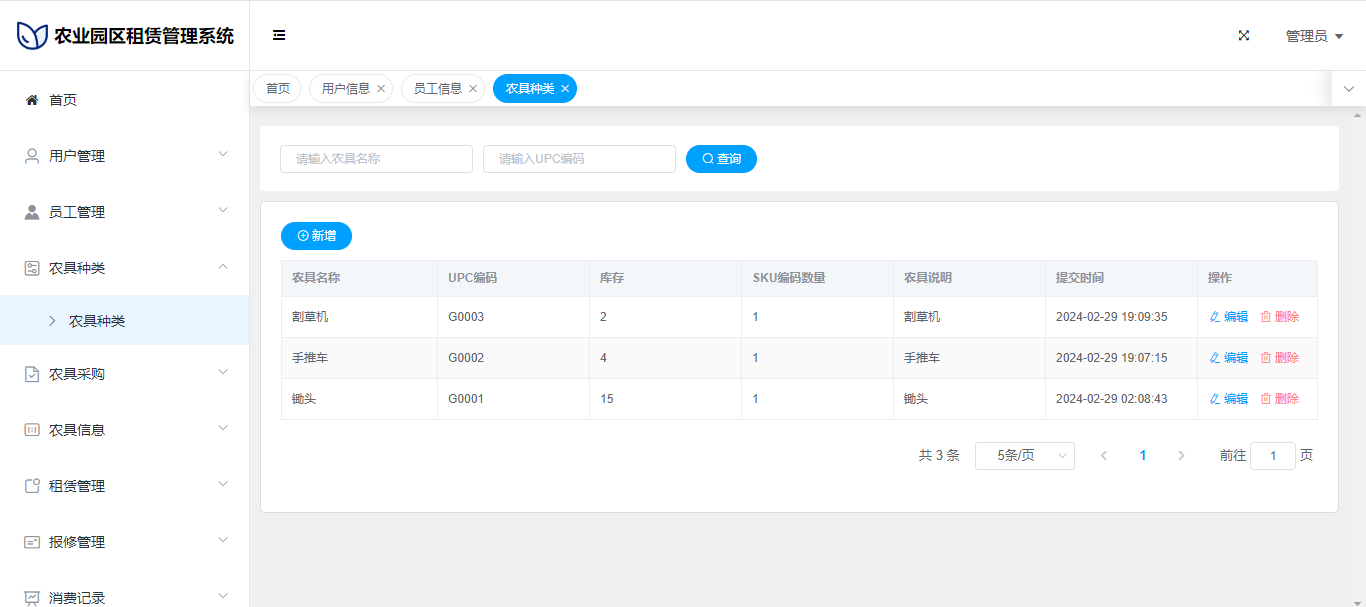Click the sidebar collapse hamburger icon
This screenshot has width=1366, height=607.
[279, 35]
